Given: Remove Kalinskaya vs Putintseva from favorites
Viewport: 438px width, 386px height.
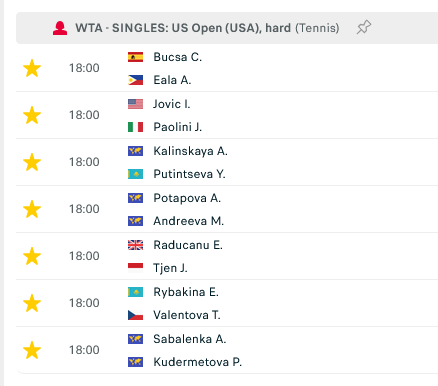Looking at the screenshot, I should click(32, 162).
